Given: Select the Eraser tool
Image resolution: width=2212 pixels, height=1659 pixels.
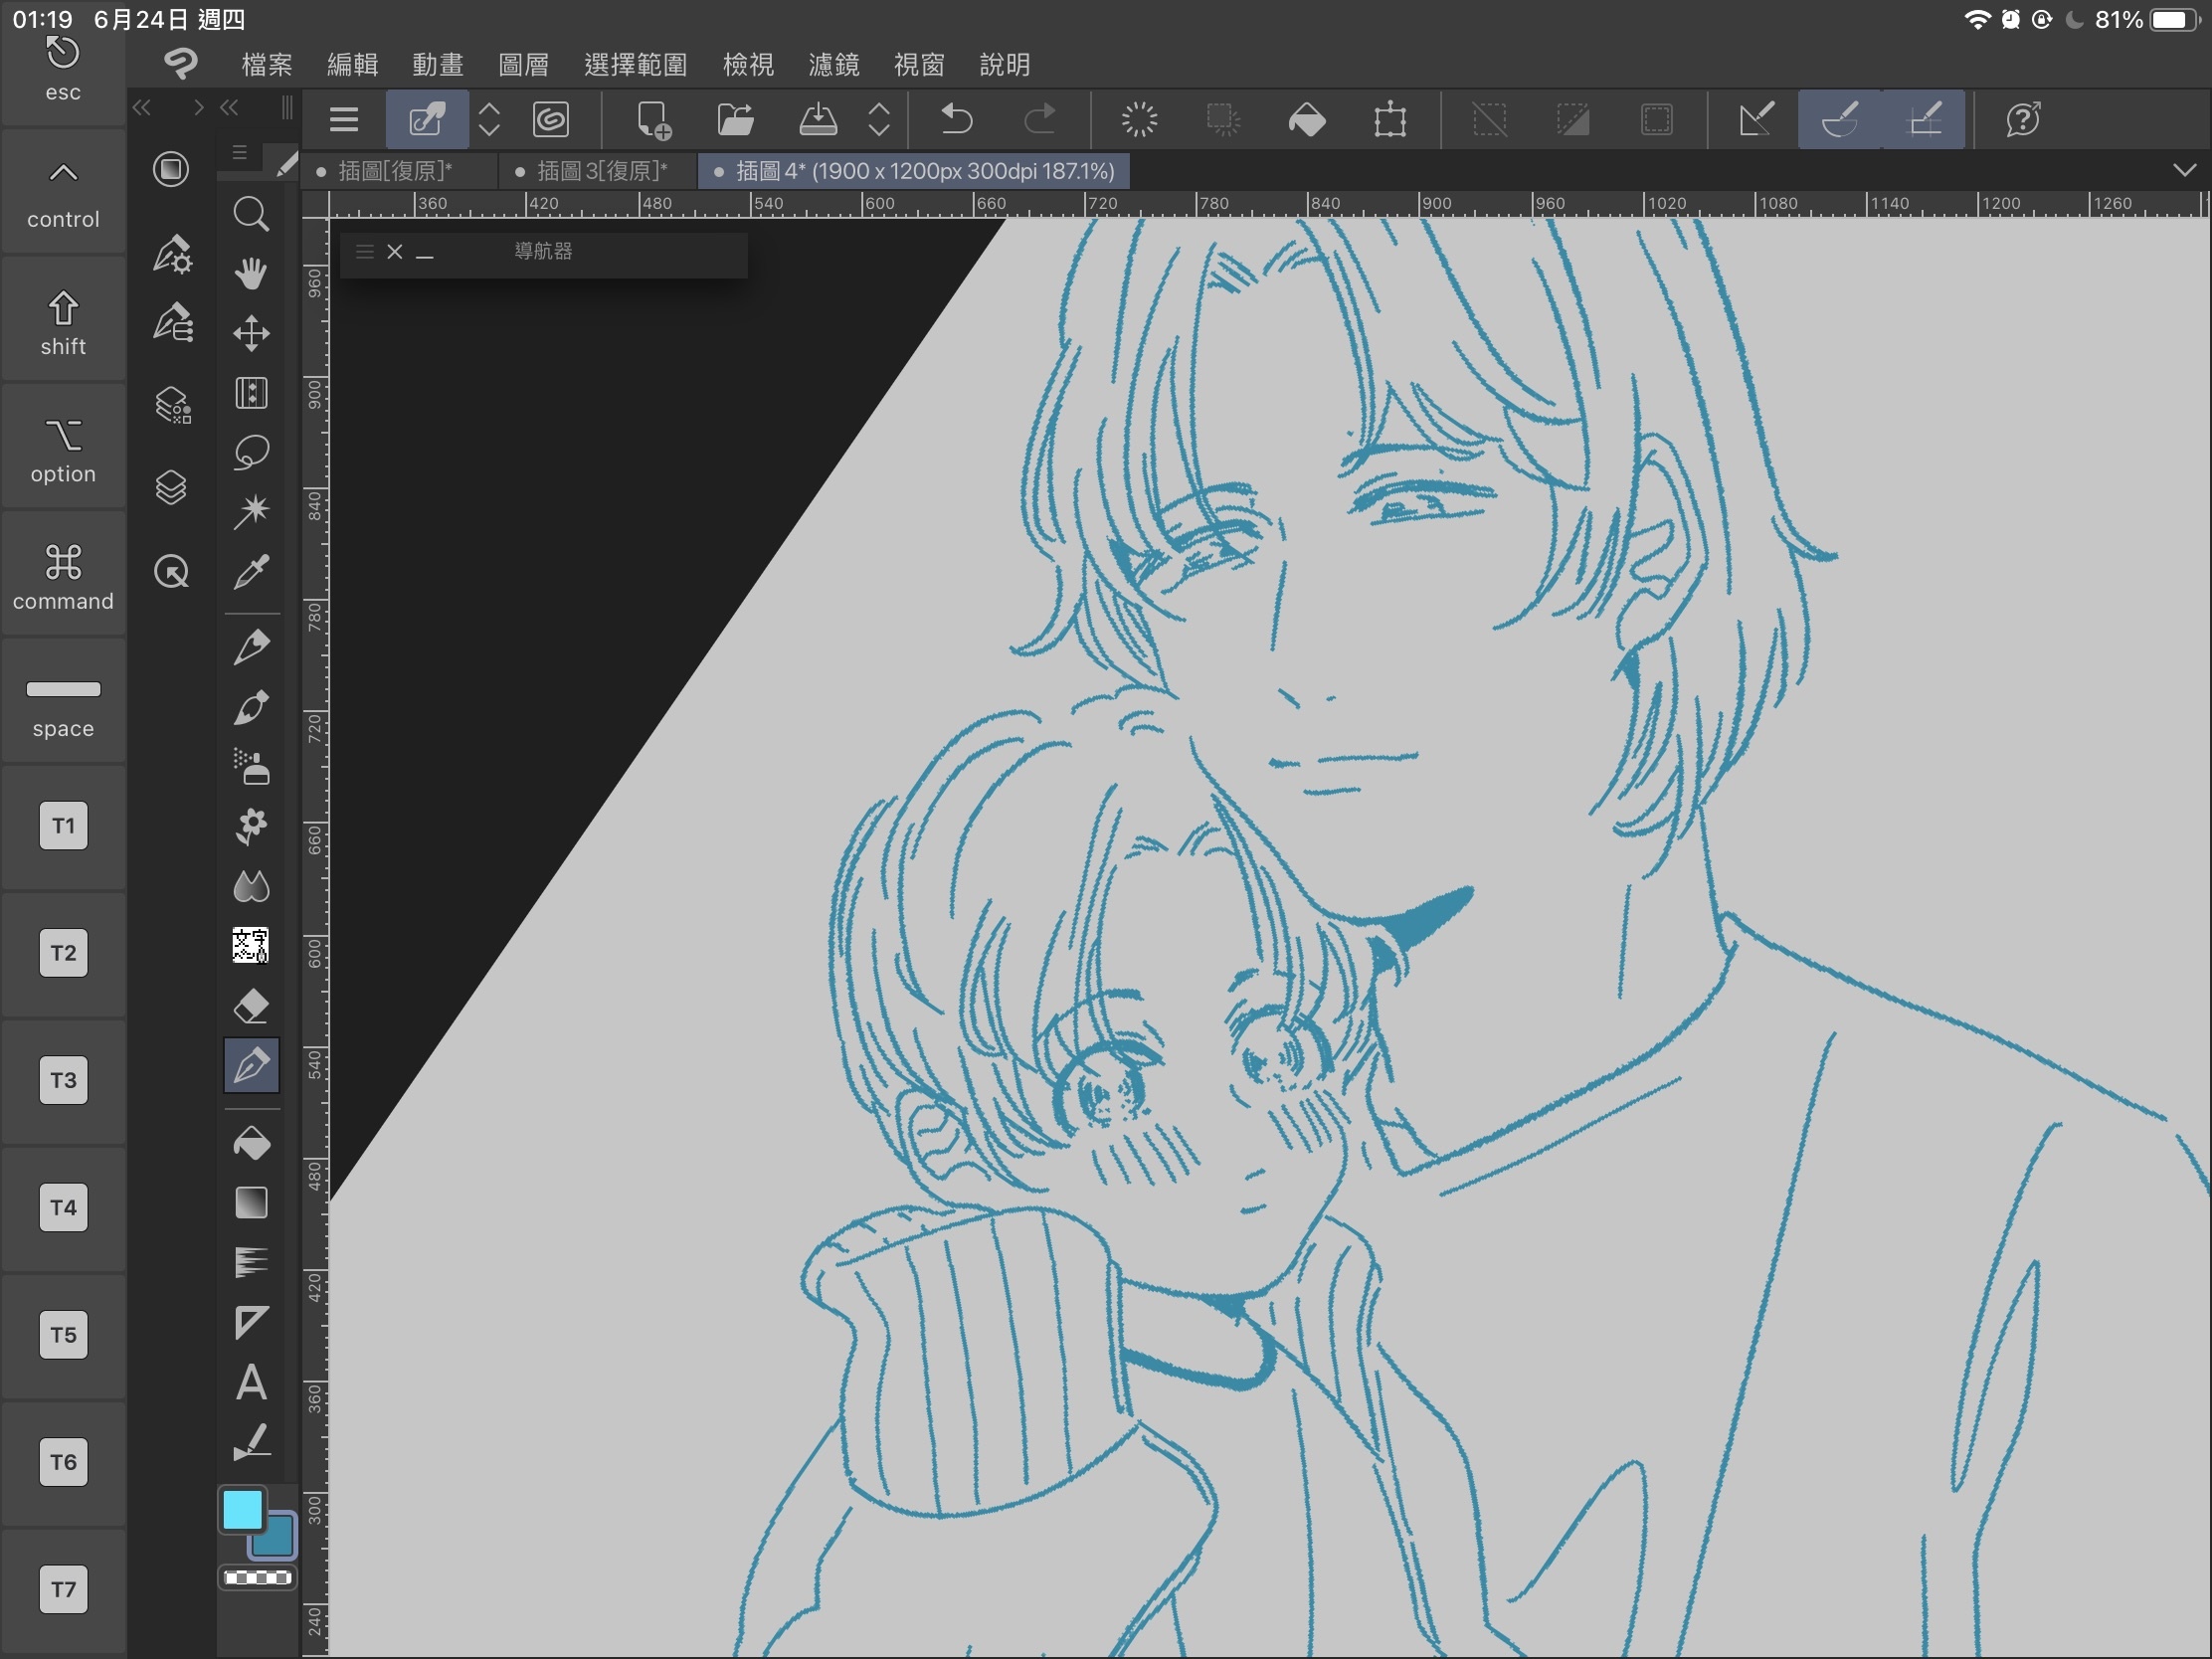Looking at the screenshot, I should (x=251, y=1005).
